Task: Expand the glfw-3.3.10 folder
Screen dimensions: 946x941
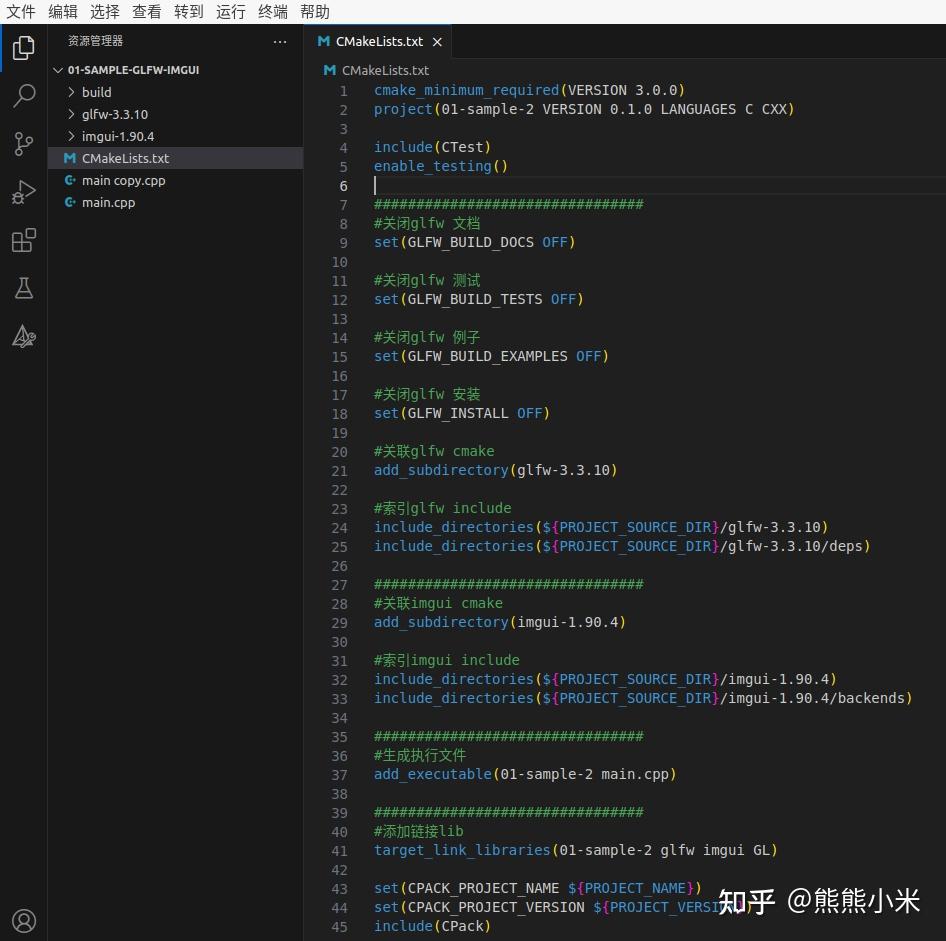Action: click(x=110, y=113)
